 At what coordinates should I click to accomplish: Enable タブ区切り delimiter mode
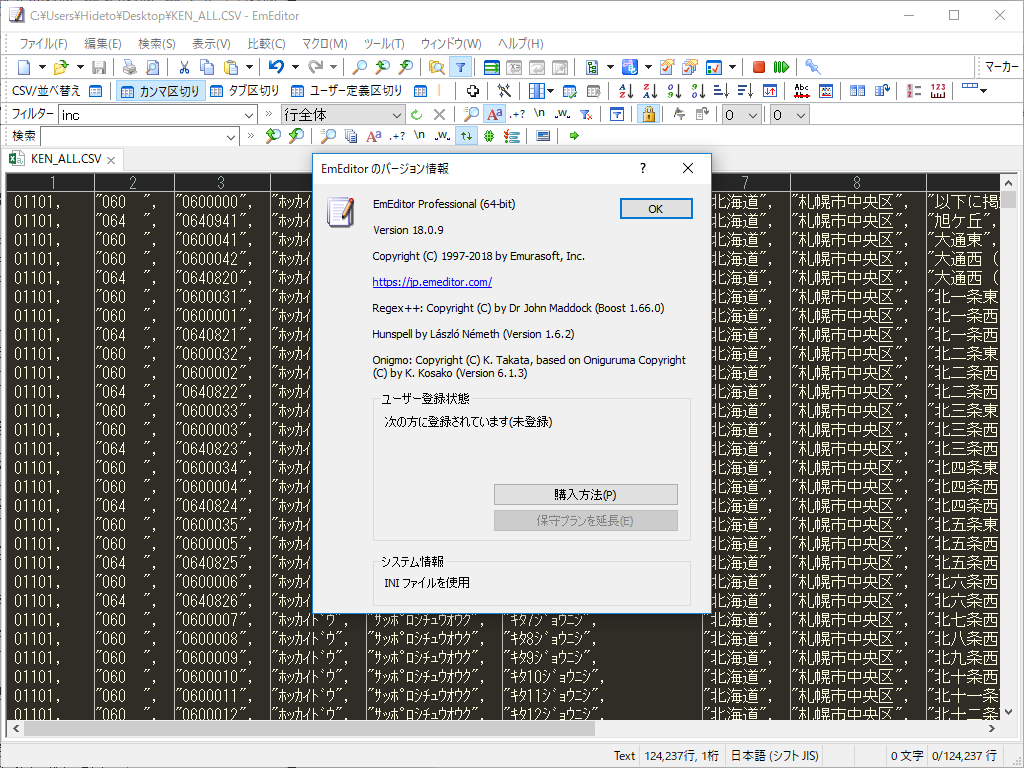coord(245,90)
